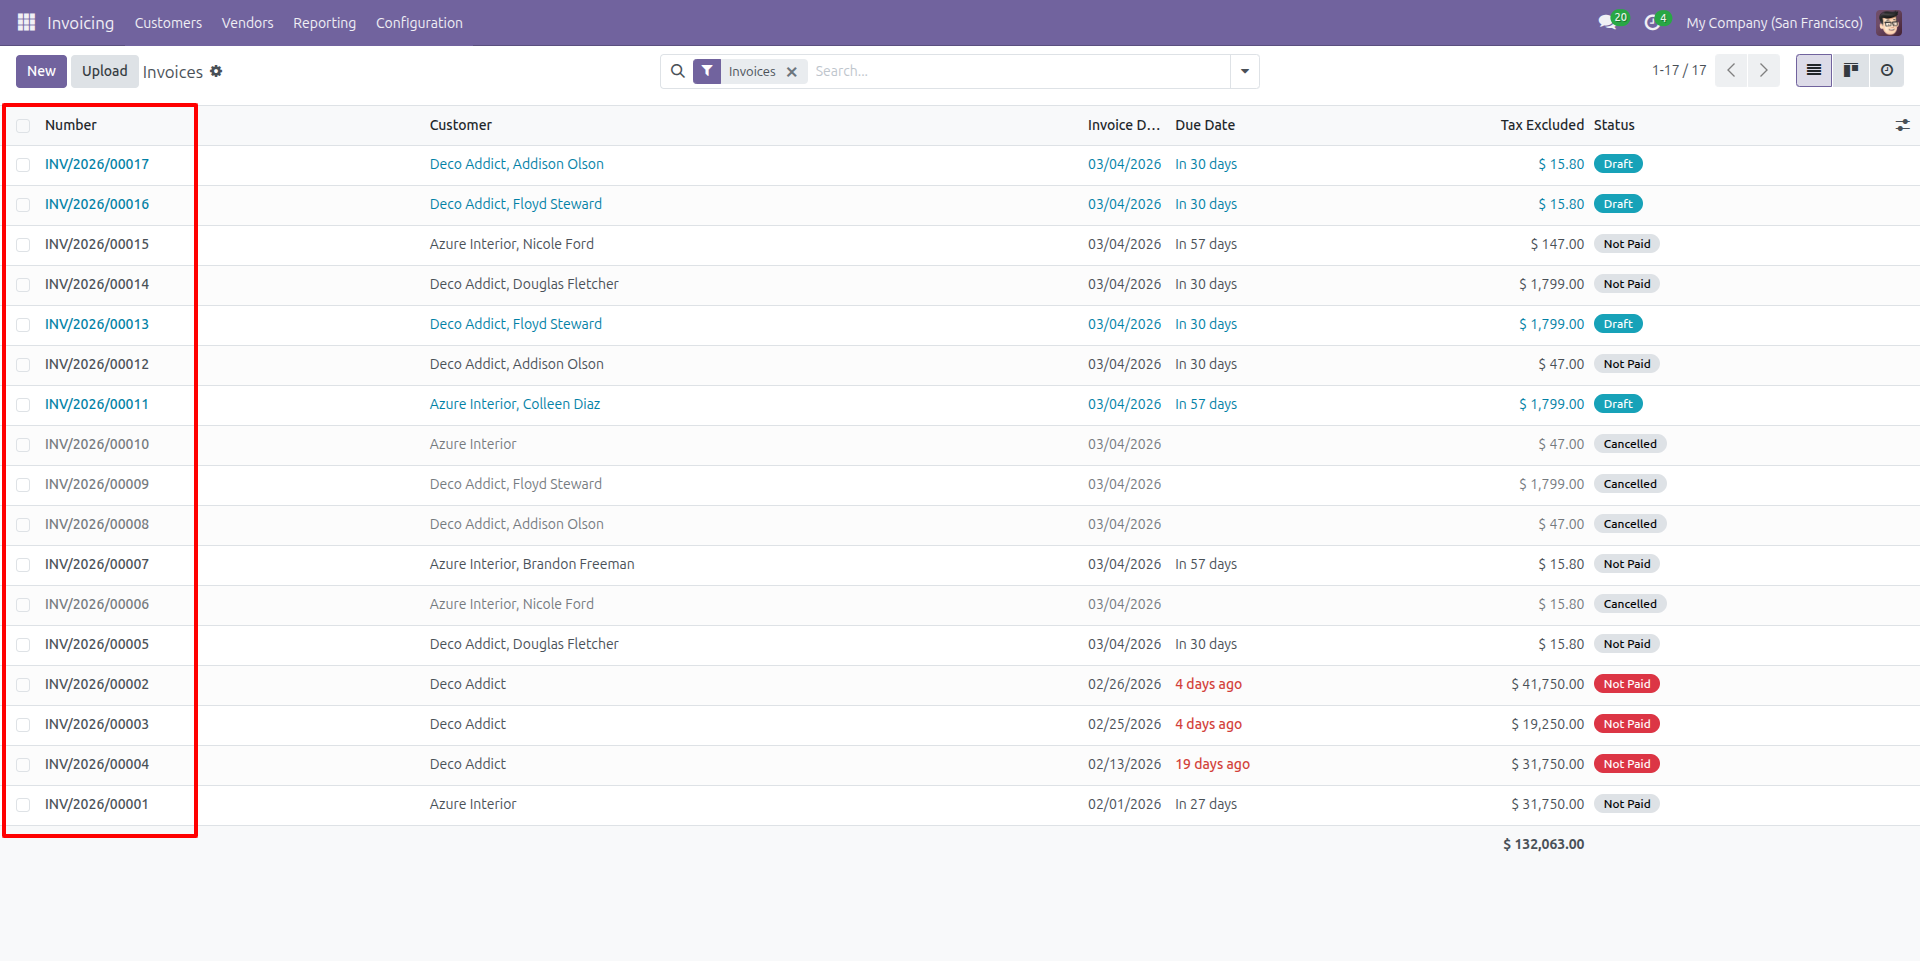The image size is (1920, 961).
Task: Switch to kanban view
Action: pos(1851,70)
